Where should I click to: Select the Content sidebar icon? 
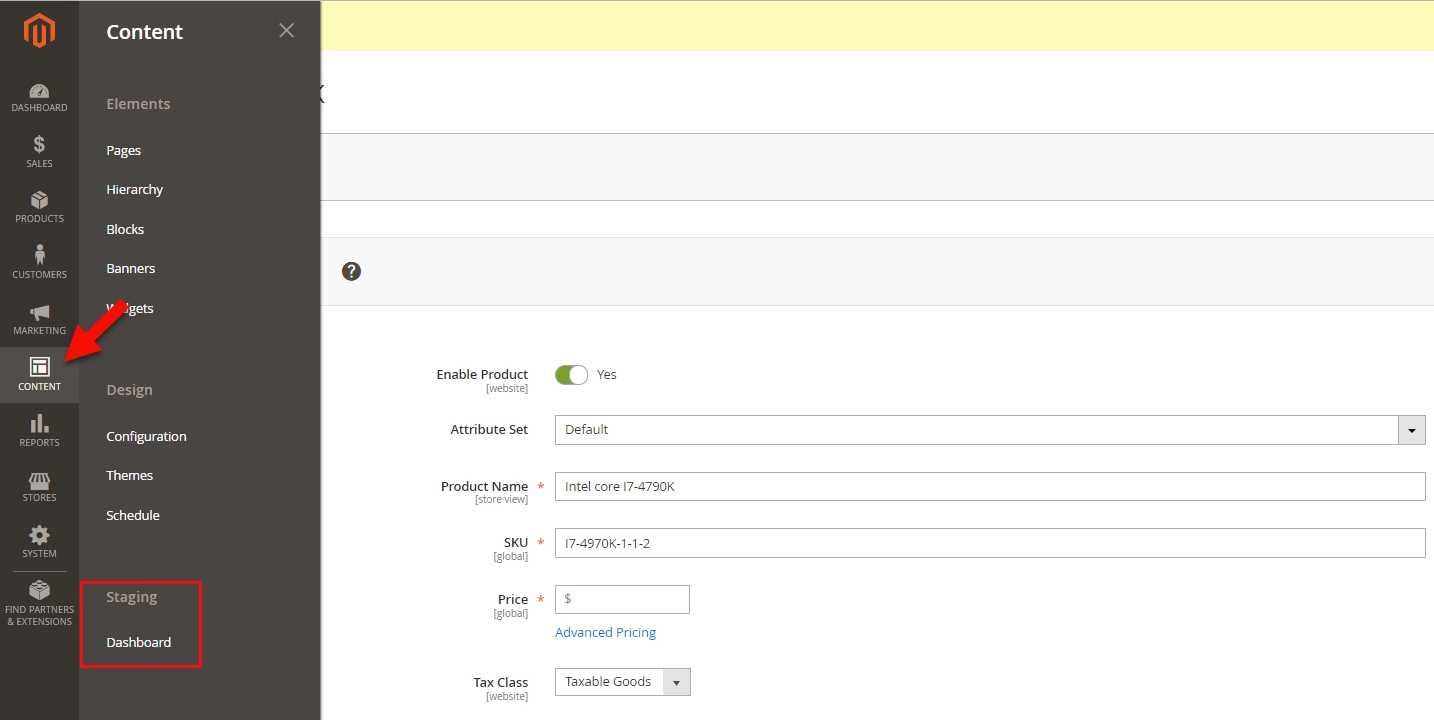pos(39,375)
